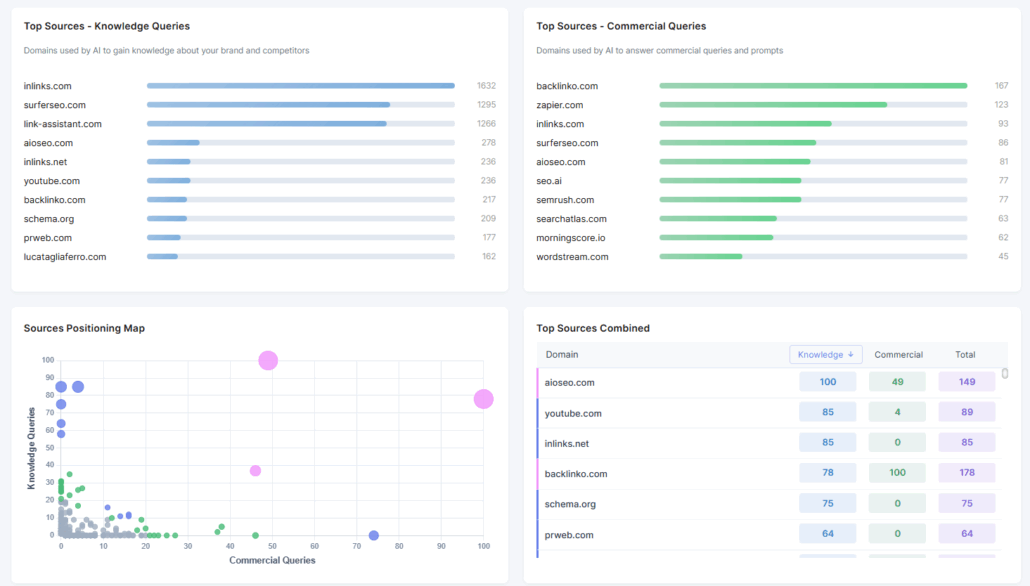
Task: Select link-assistant.com in Knowledge Queries list
Action: [x=62, y=124]
